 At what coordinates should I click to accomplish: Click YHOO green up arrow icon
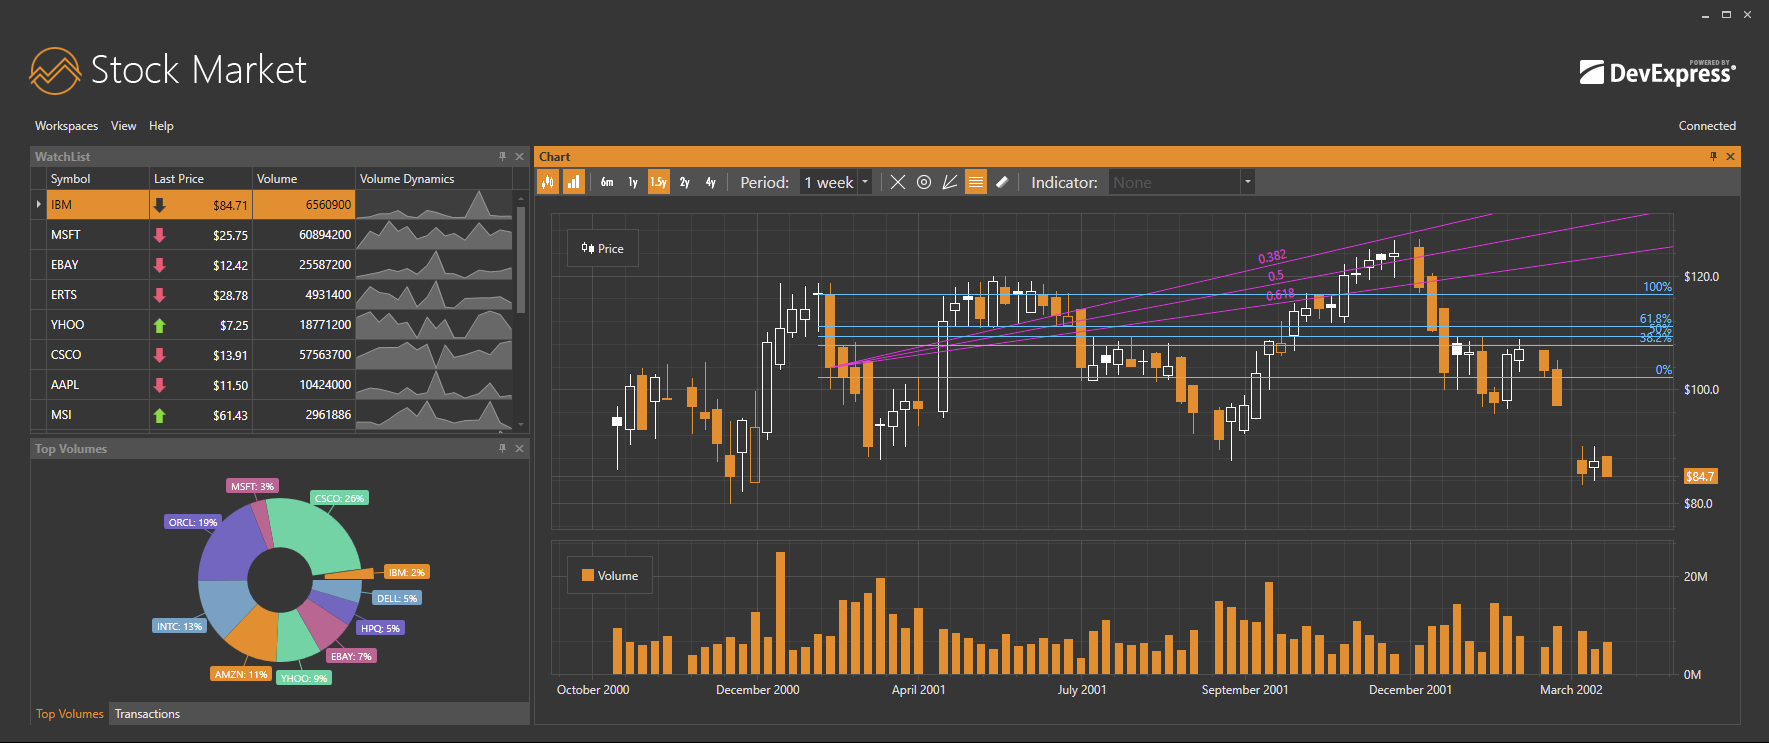click(x=159, y=325)
